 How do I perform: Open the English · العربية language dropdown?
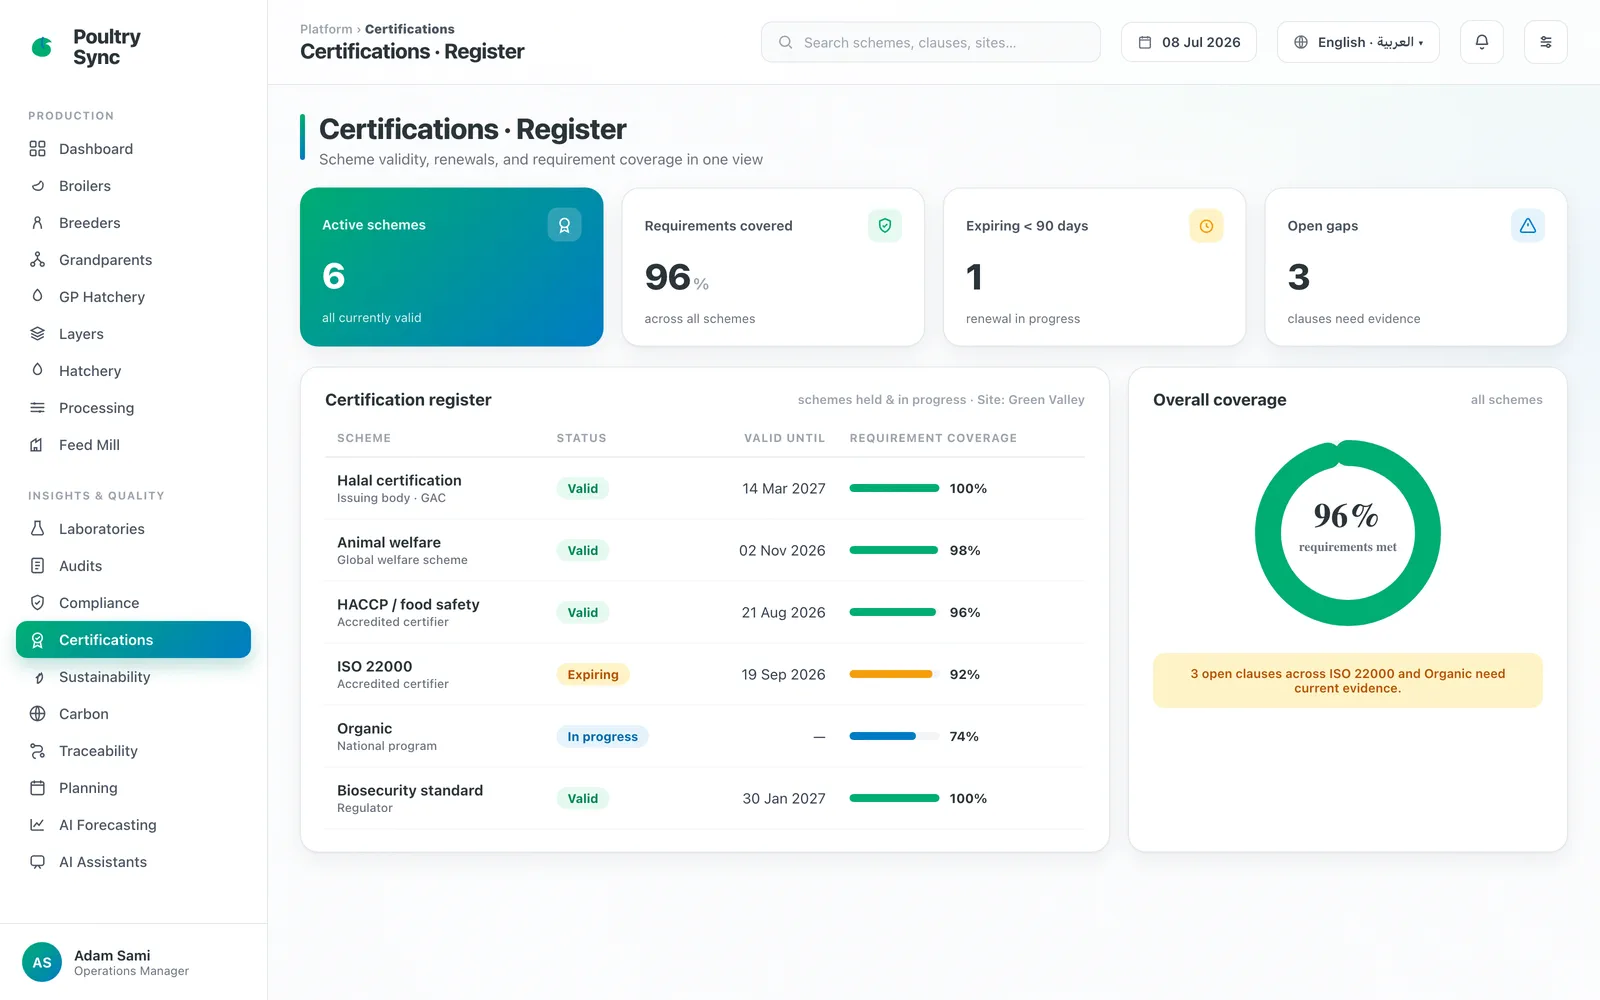(1358, 42)
